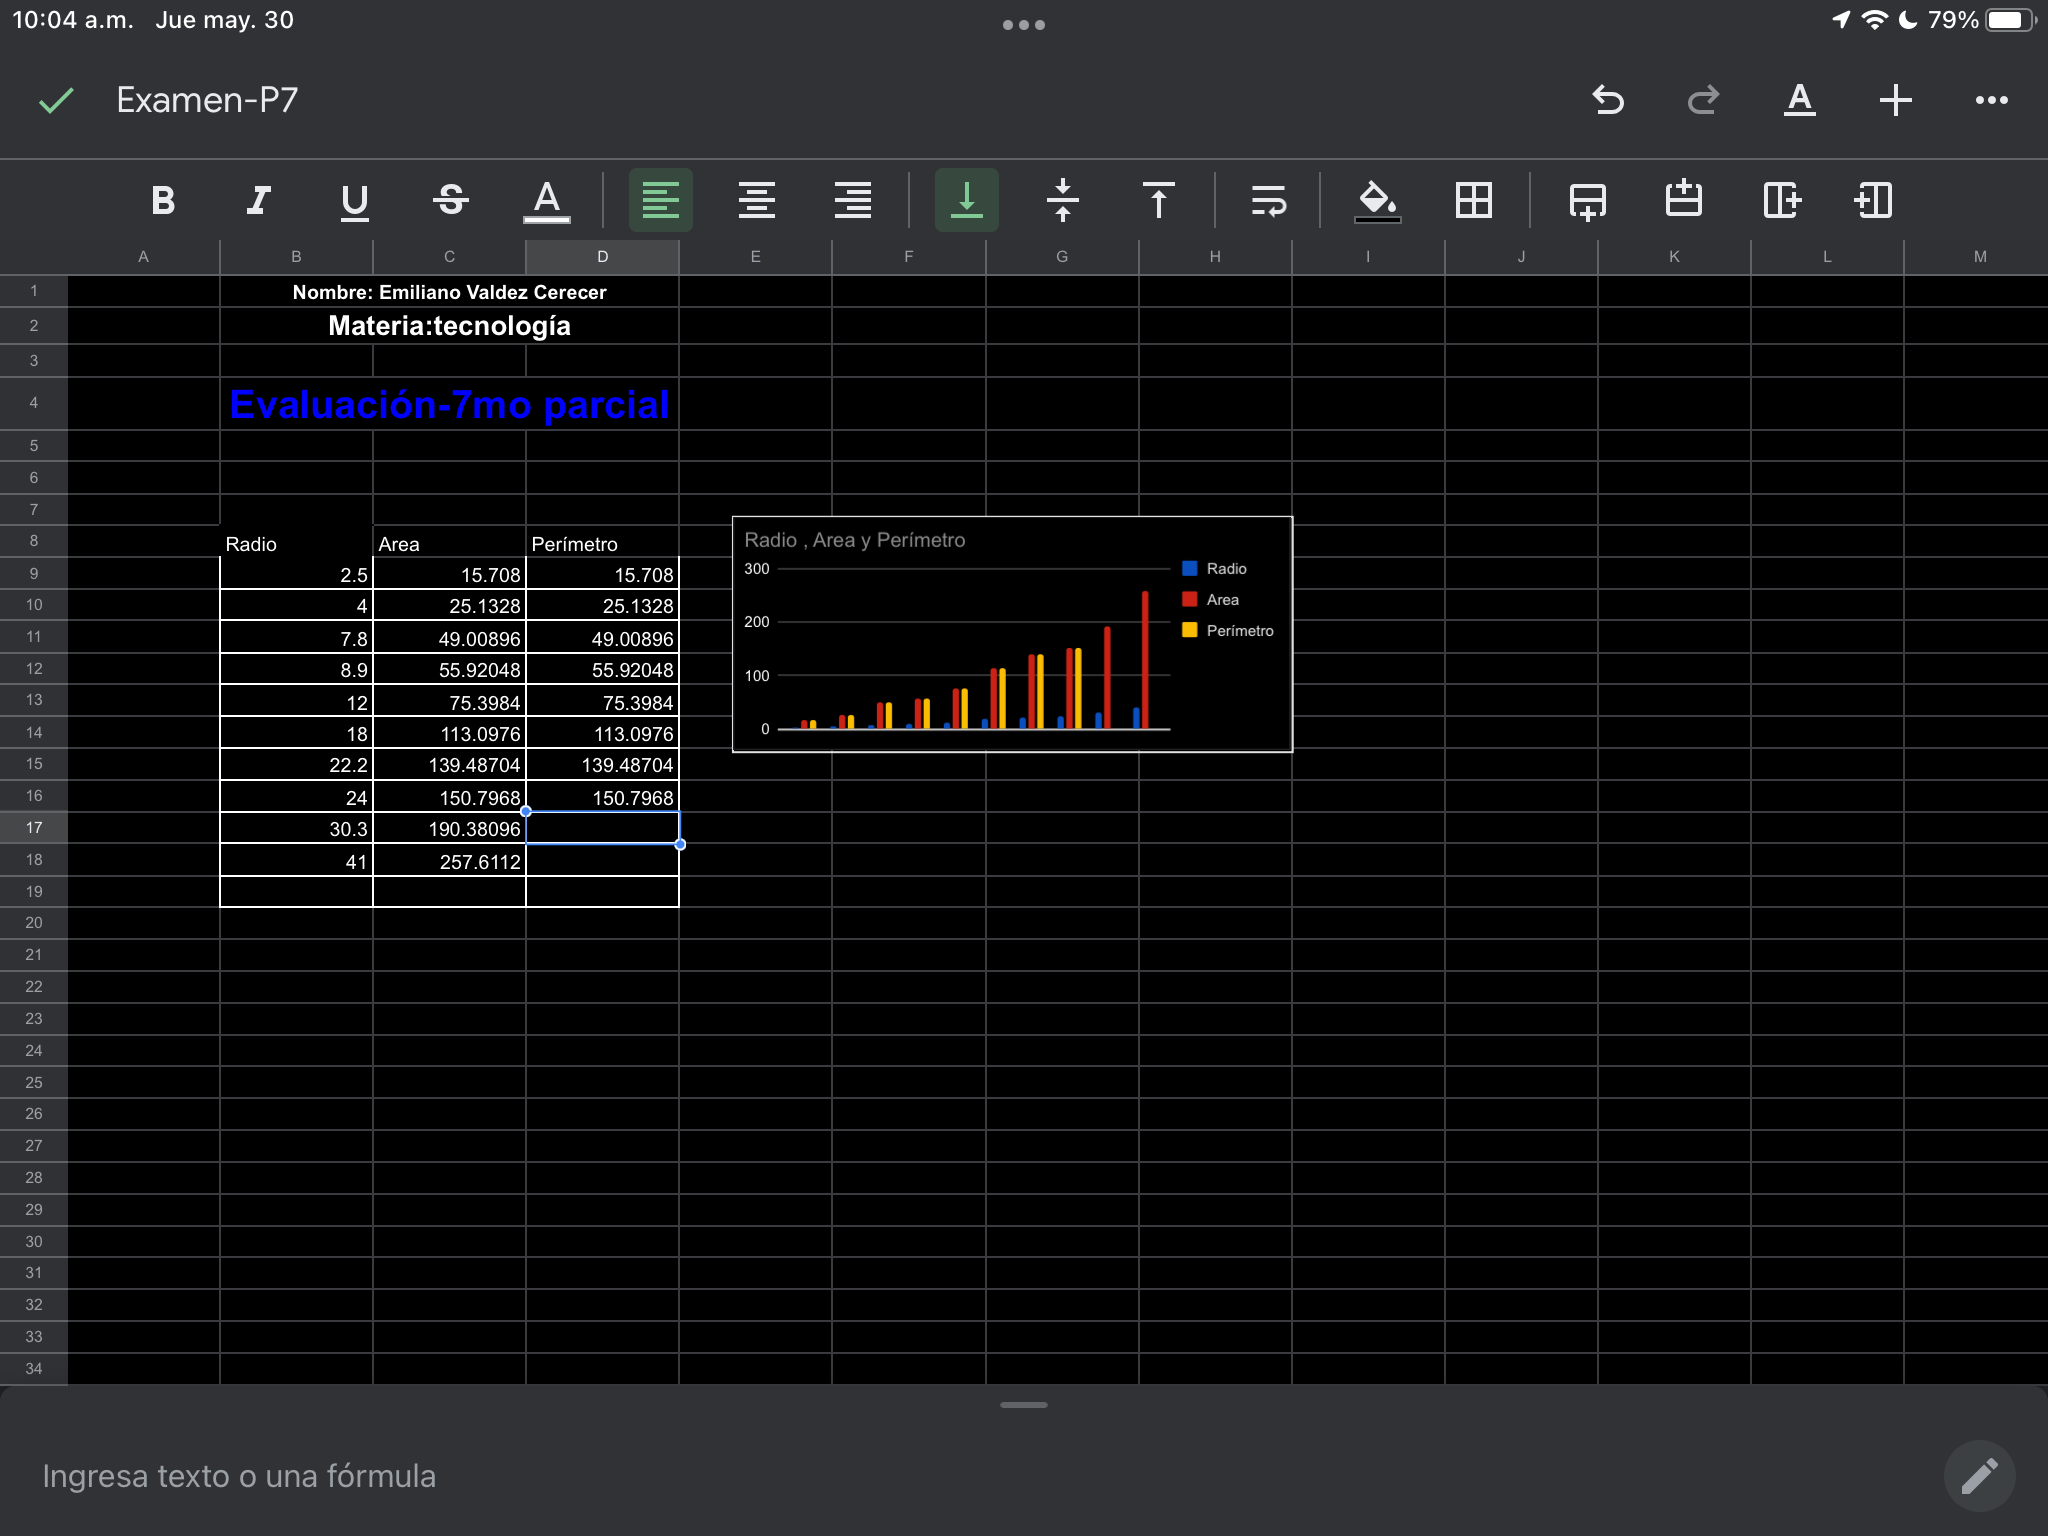The image size is (2048, 1536).
Task: Align text to cell top
Action: pos(1158,200)
